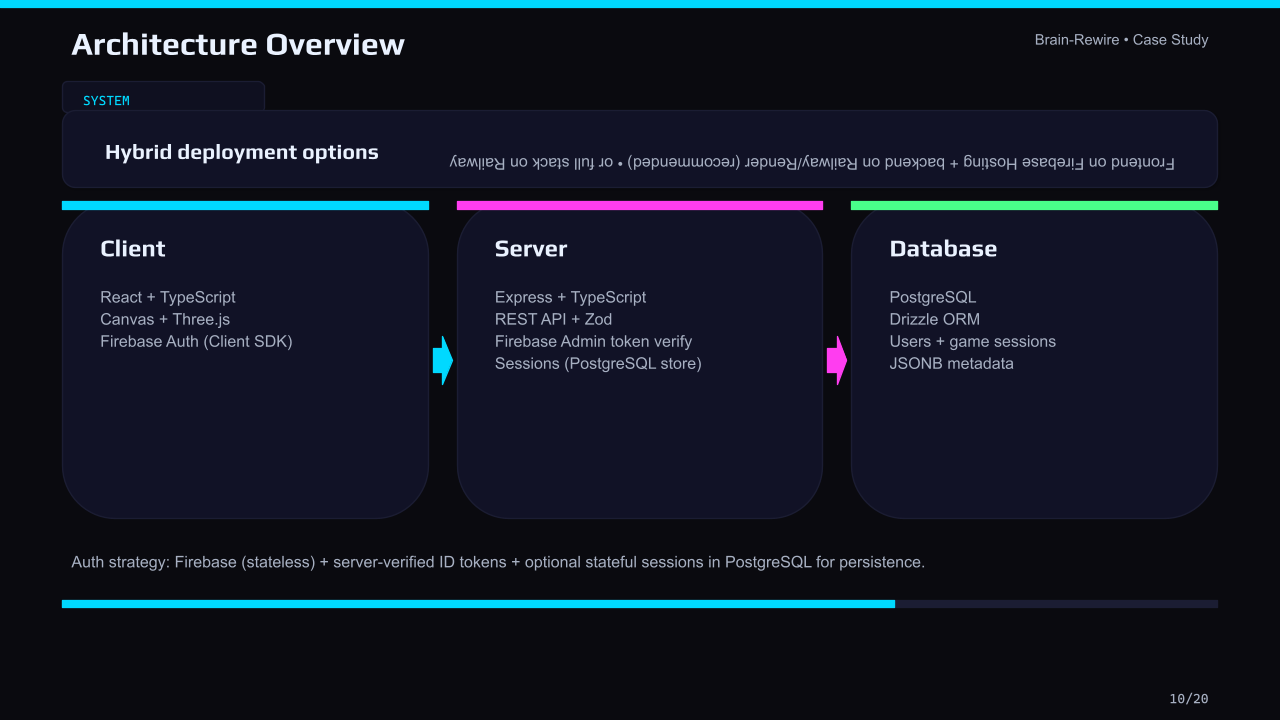The width and height of the screenshot is (1280, 720).
Task: Click the 10/20 slide counter
Action: pos(1189,699)
